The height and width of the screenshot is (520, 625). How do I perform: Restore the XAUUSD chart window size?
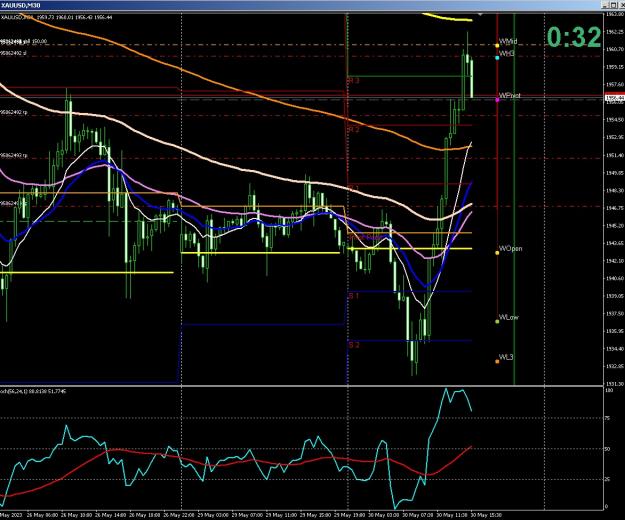click(613, 5)
